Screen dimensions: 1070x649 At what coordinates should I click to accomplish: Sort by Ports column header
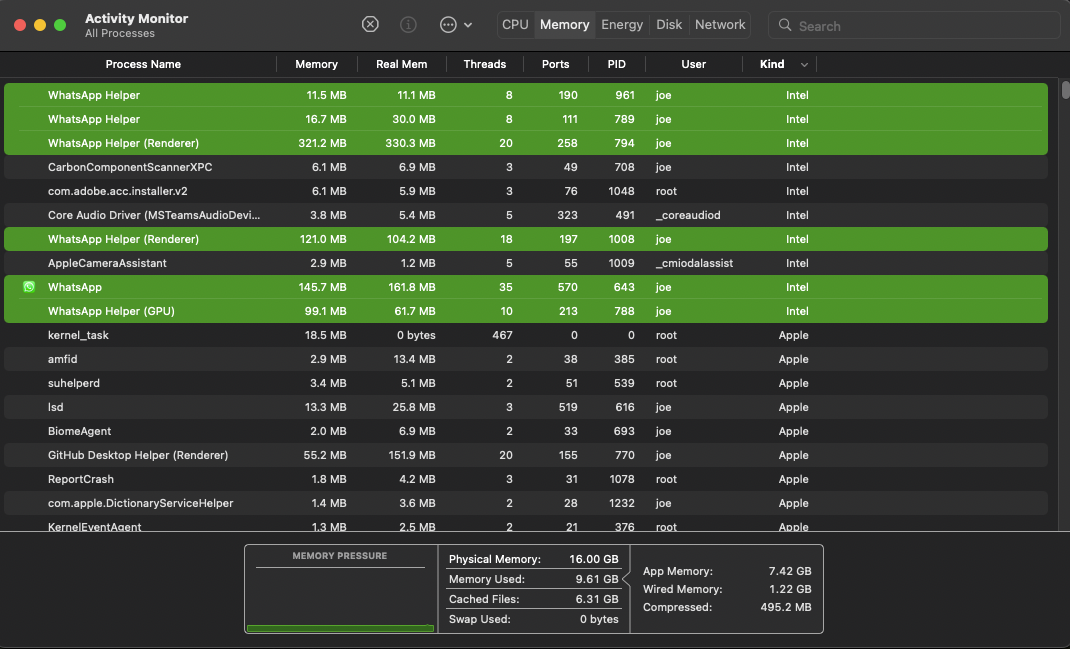(555, 64)
